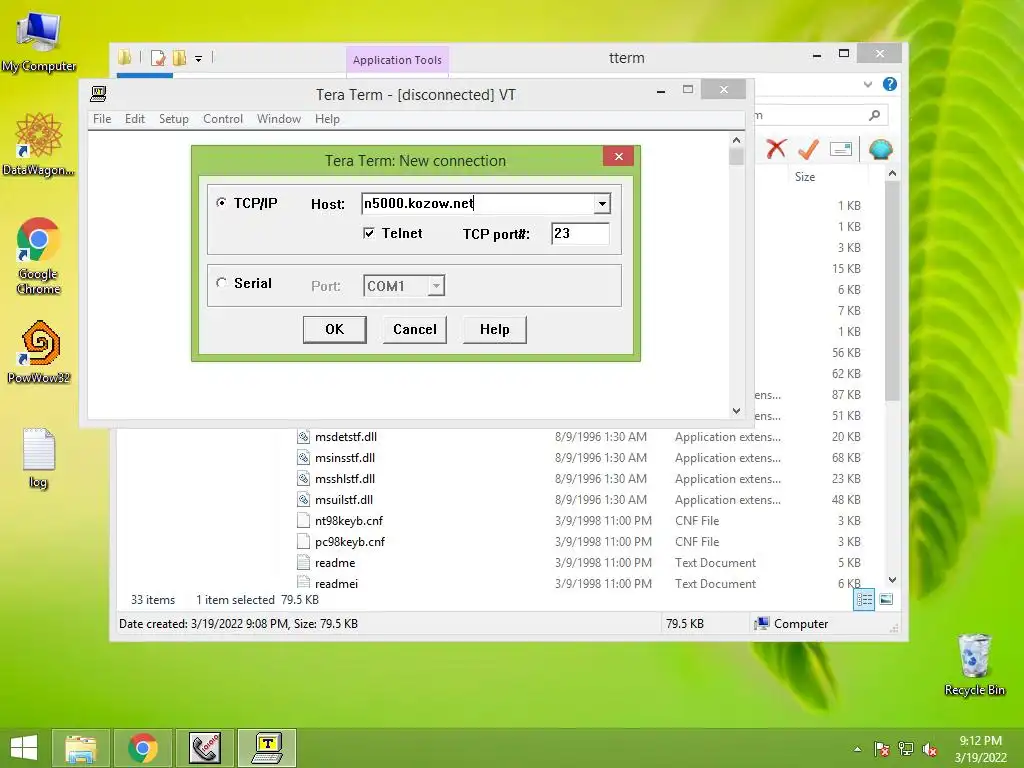Image resolution: width=1024 pixels, height=768 pixels.
Task: Select the Application Tools ribbon tab
Action: click(x=397, y=59)
